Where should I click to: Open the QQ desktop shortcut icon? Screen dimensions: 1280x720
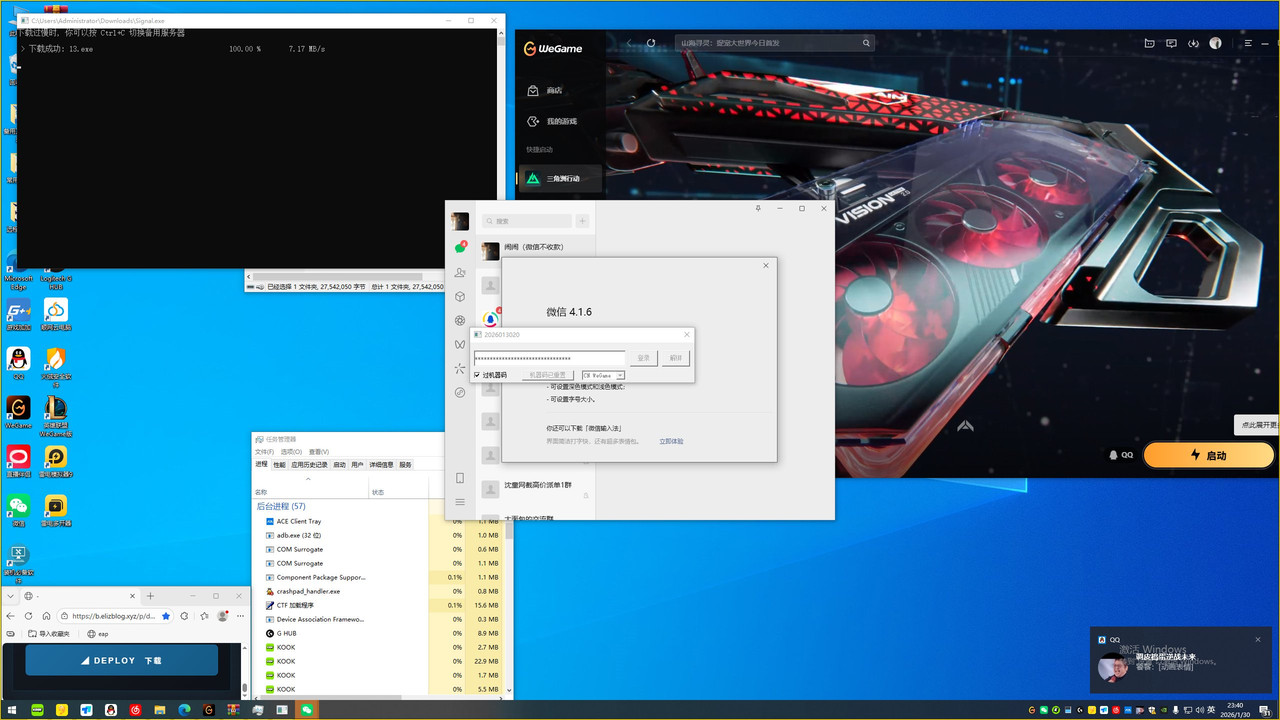click(18, 362)
